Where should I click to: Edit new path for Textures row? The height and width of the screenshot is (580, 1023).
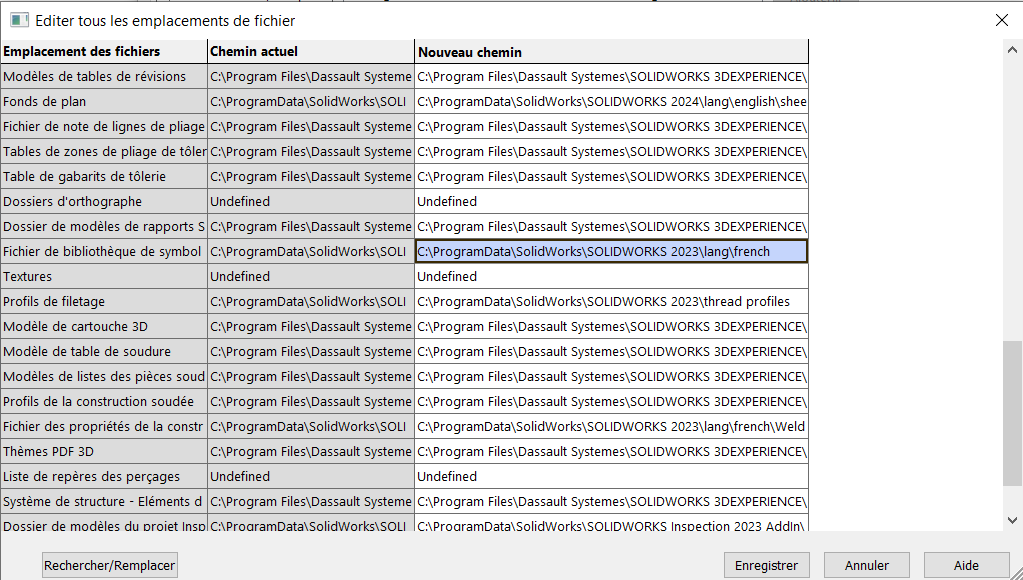coord(610,277)
